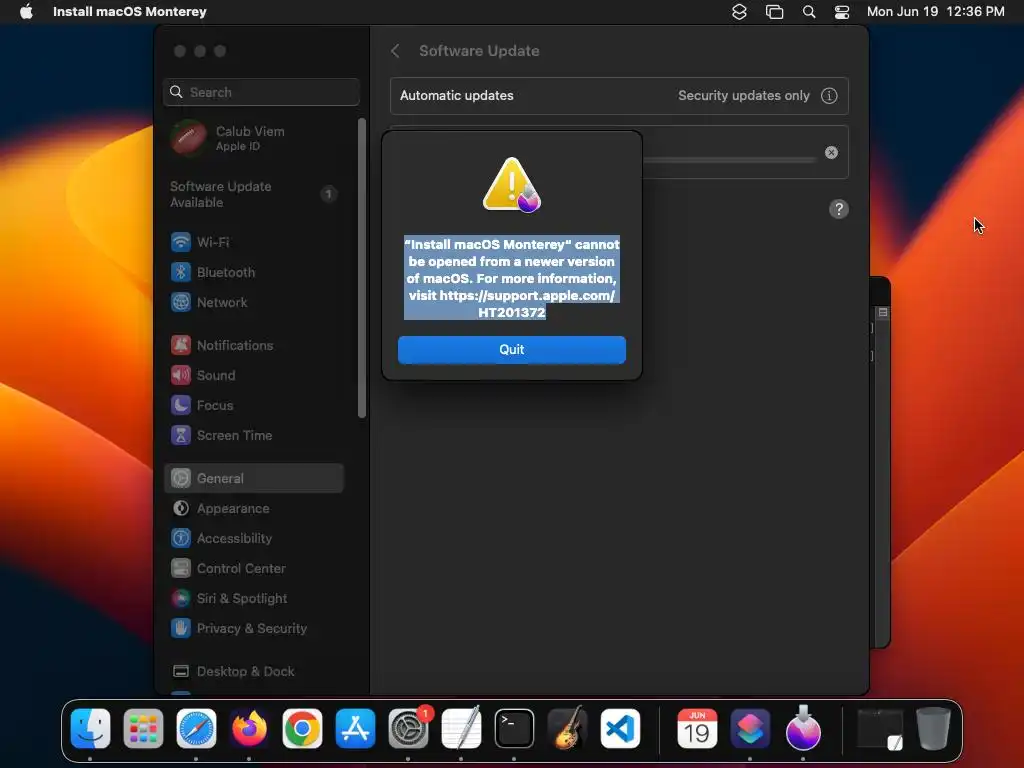Open Install macOS Monterey app menu
Viewport: 1024px width, 768px height.
[129, 12]
